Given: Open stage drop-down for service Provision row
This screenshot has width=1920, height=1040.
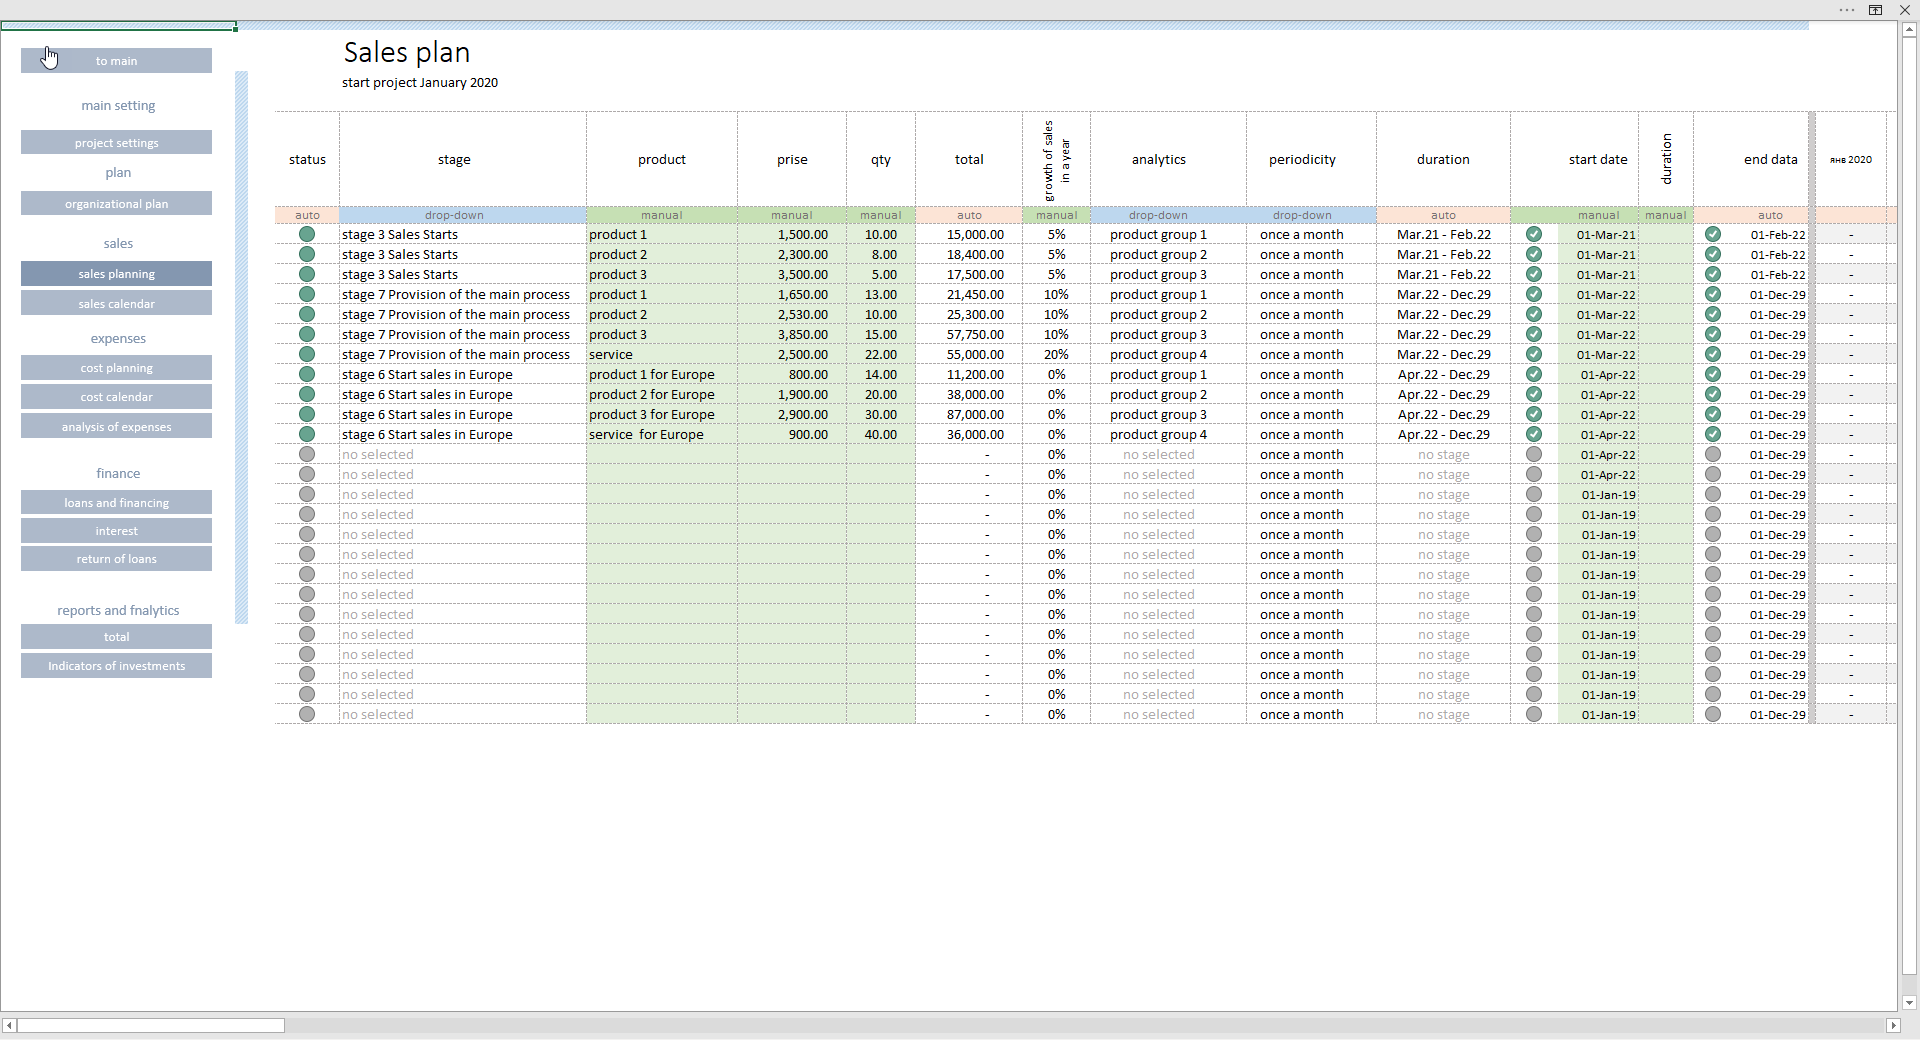Looking at the screenshot, I should click(463, 354).
